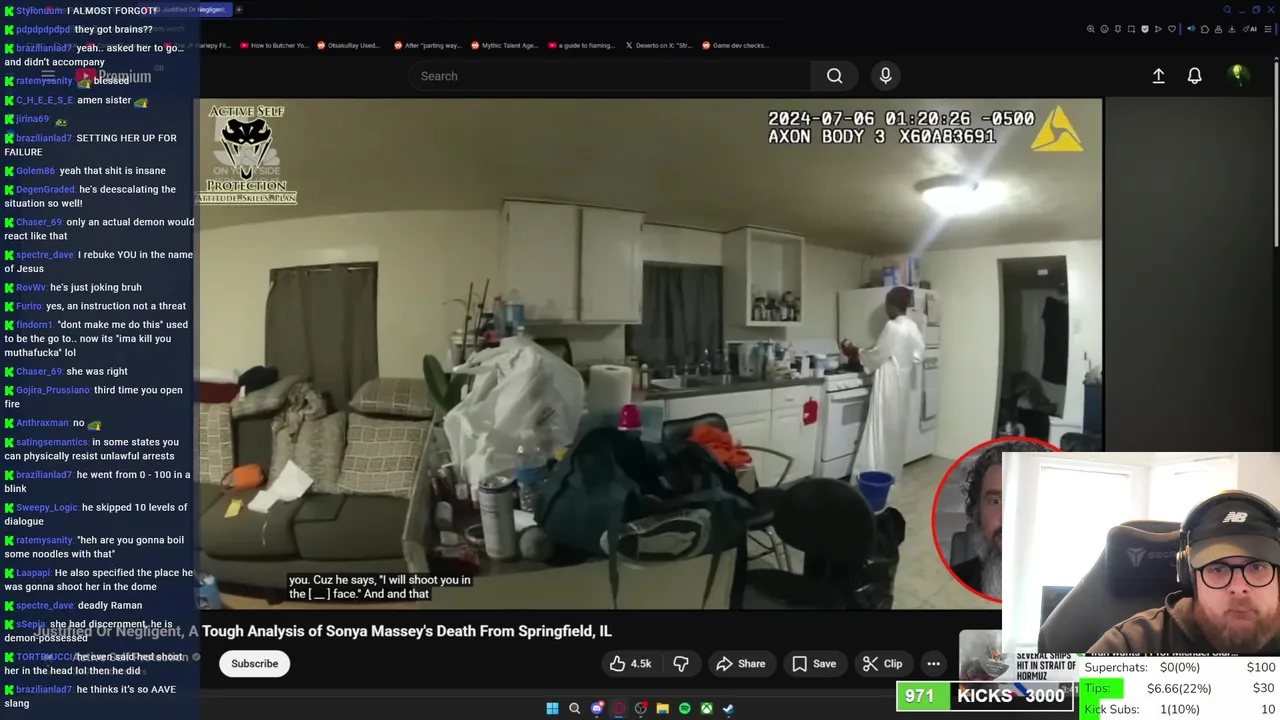
Task: Activate voice search microphone icon
Action: [885, 76]
